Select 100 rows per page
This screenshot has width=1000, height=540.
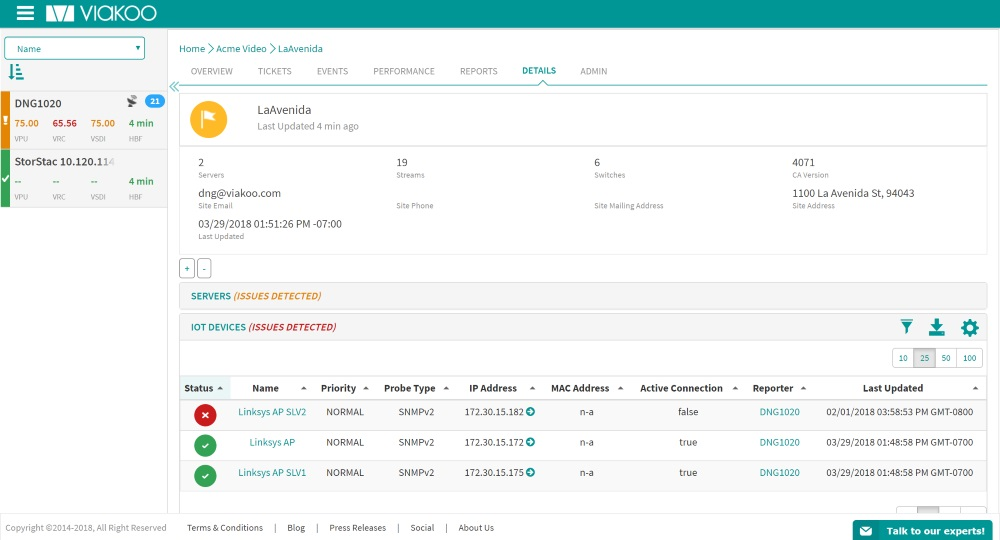pyautogui.click(x=969, y=358)
